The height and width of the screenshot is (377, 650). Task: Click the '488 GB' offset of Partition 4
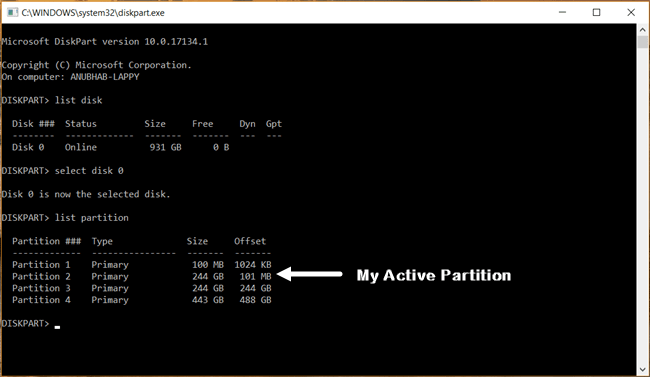pos(255,300)
